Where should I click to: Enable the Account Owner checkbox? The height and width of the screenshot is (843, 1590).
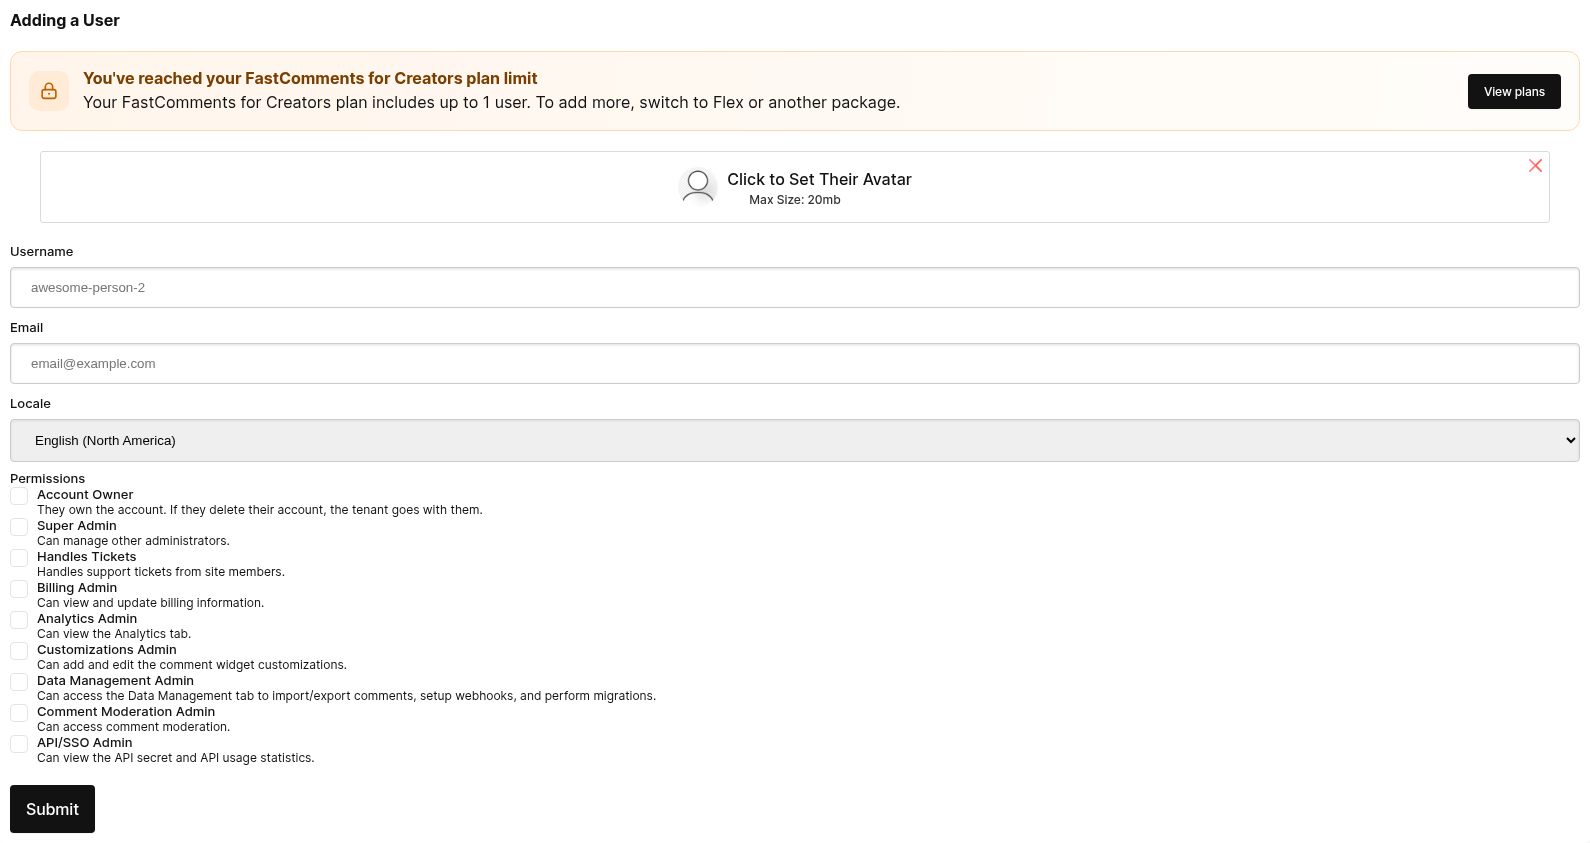pos(19,496)
